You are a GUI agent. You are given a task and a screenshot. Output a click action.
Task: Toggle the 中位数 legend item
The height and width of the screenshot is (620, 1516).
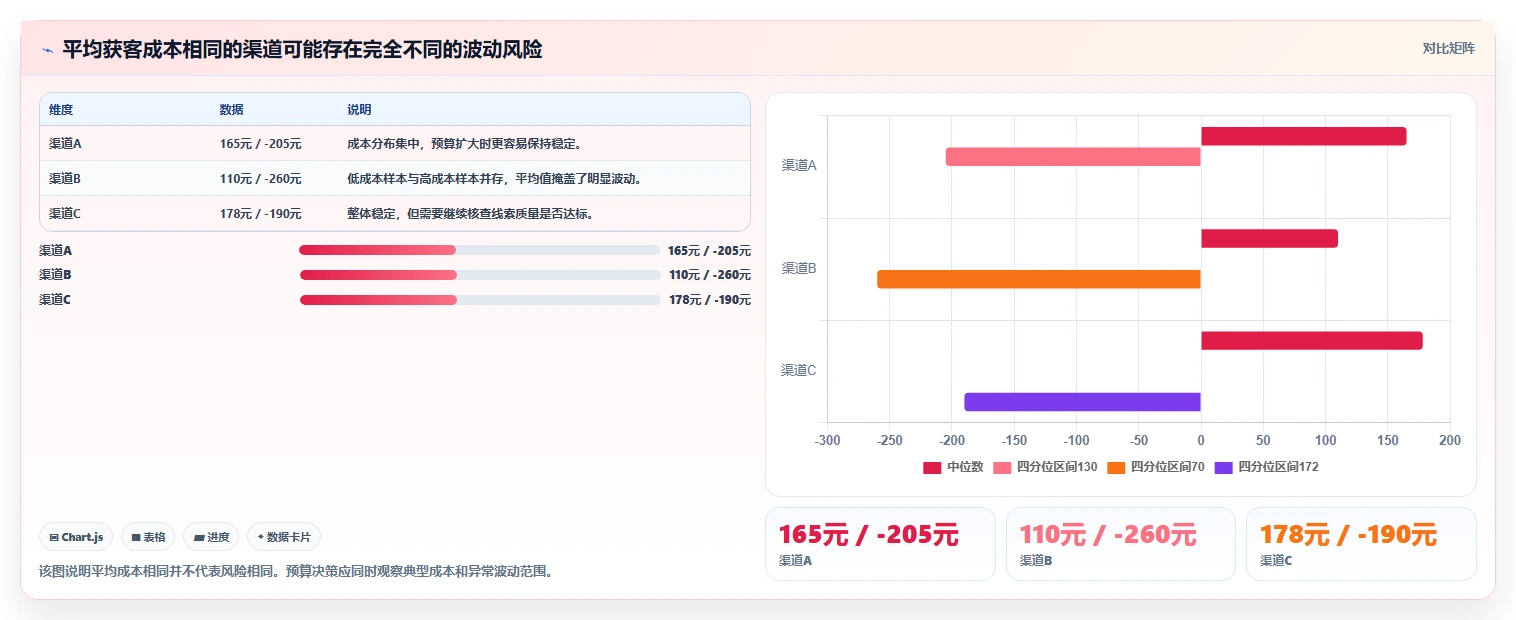[x=953, y=467]
